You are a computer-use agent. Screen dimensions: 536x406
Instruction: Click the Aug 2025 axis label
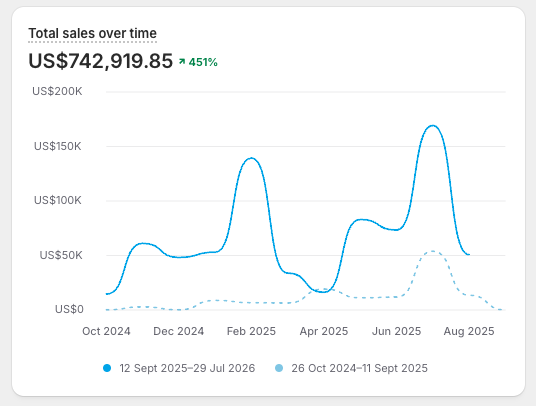[x=469, y=331]
